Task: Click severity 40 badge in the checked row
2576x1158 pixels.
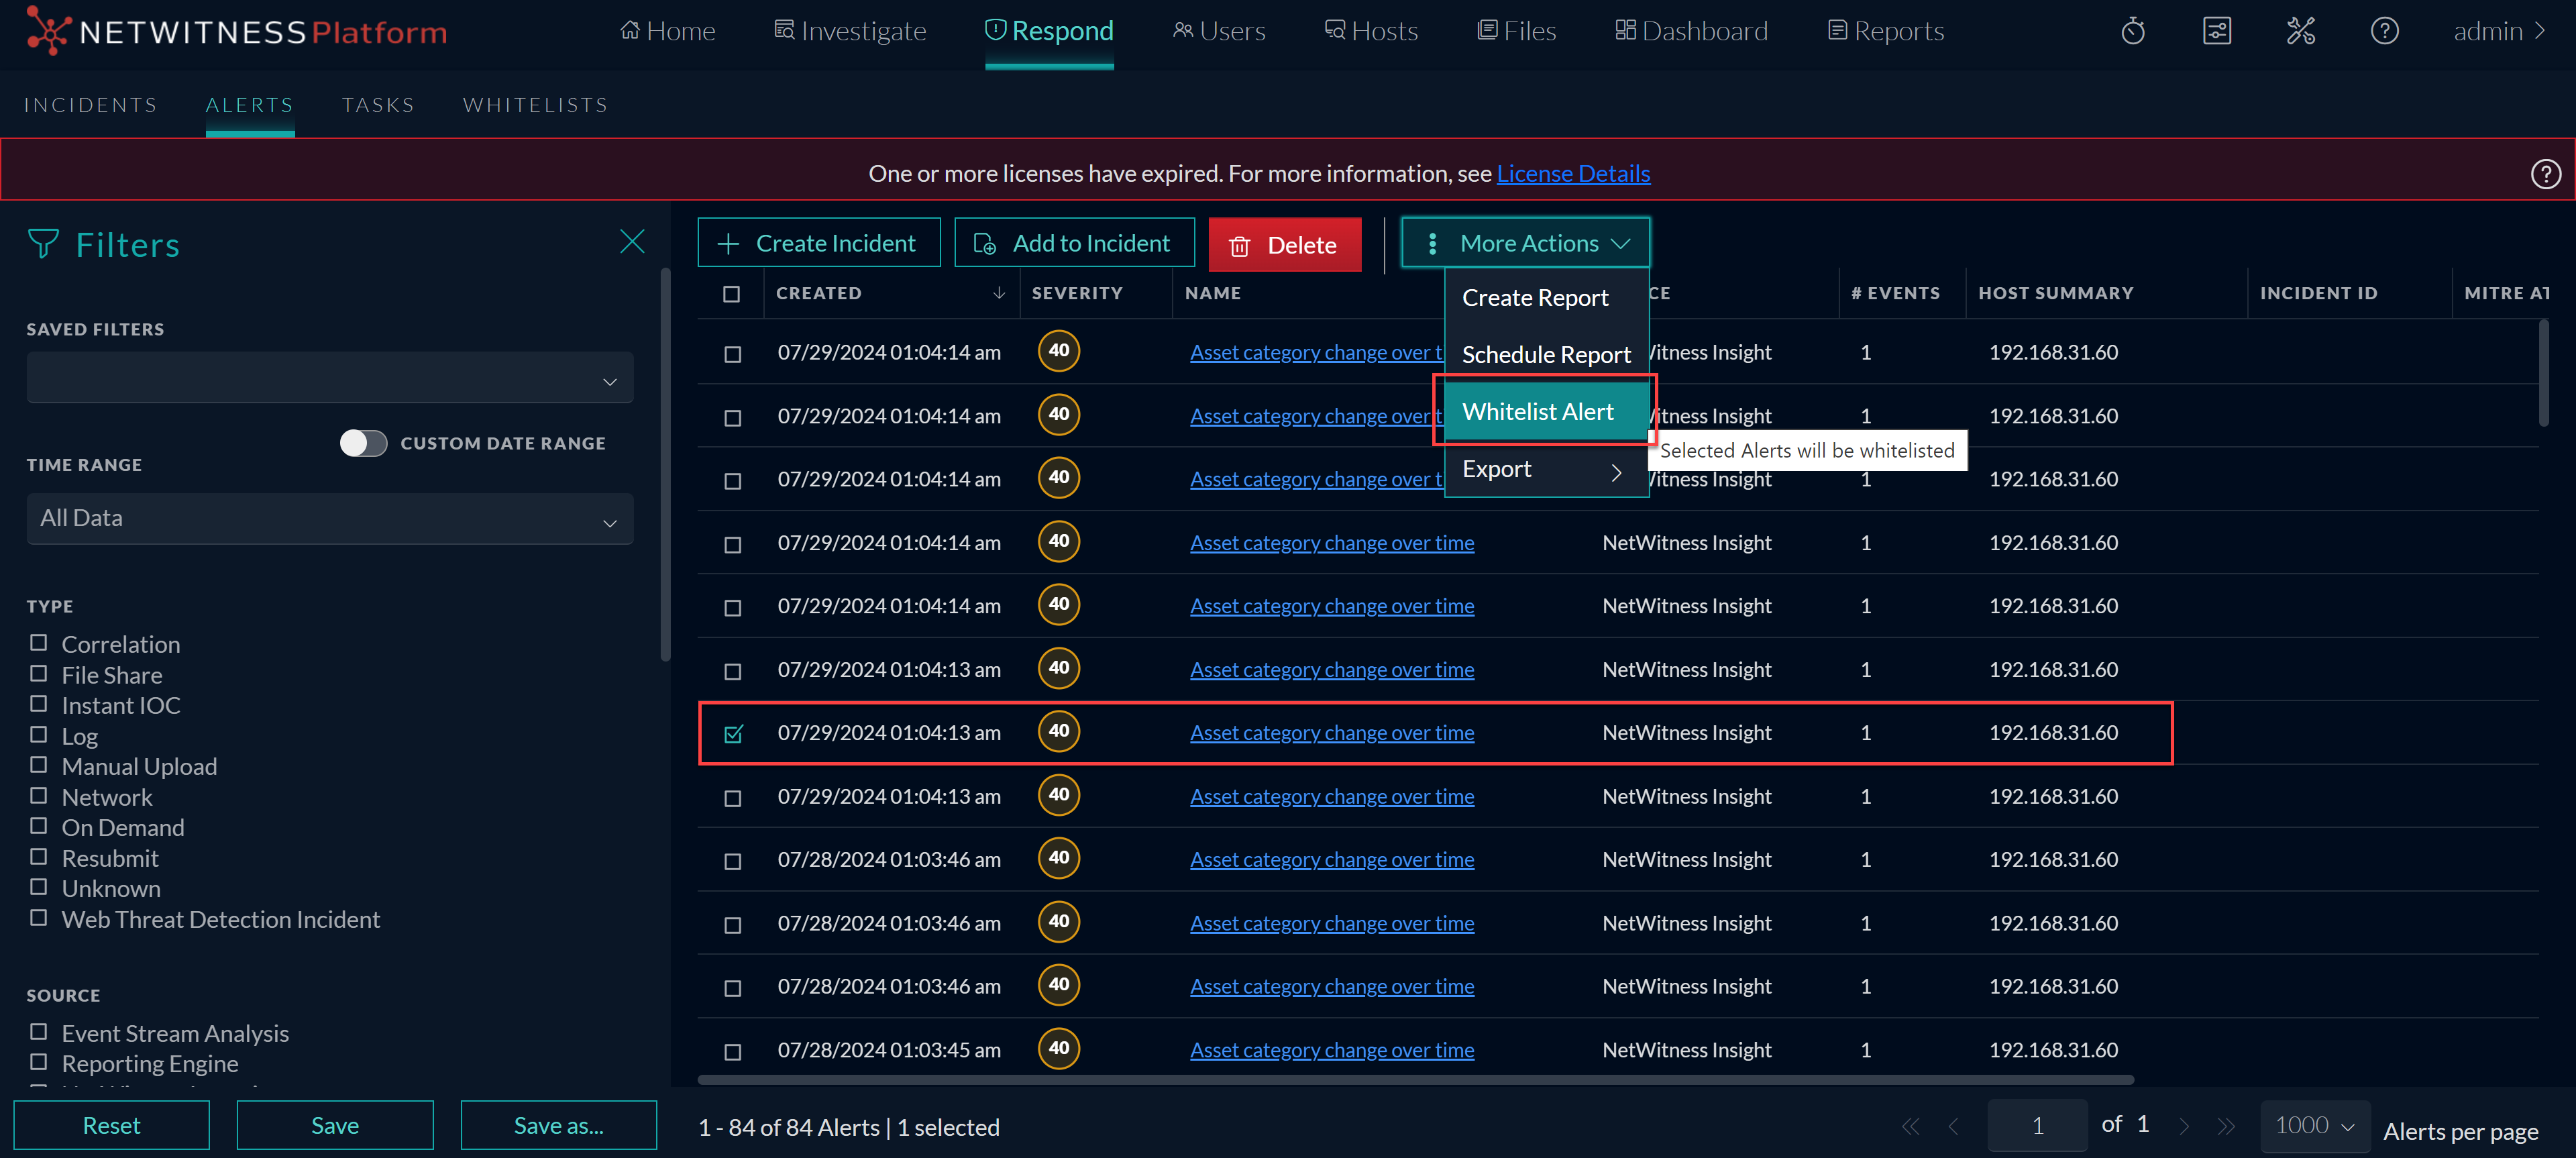Action: (1058, 731)
